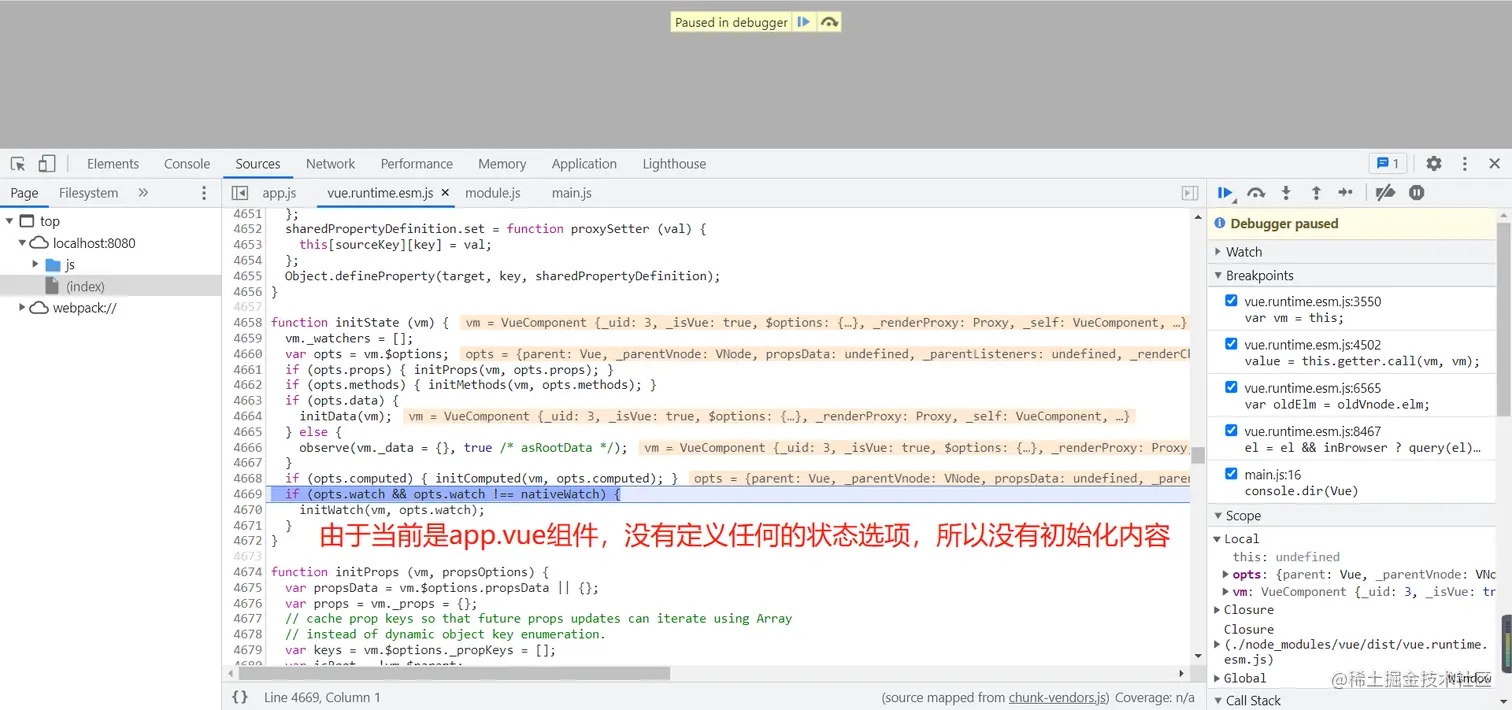Uncheck breakpoint vue.runtime.esm.js:8467
The image size is (1512, 710).
tap(1231, 430)
